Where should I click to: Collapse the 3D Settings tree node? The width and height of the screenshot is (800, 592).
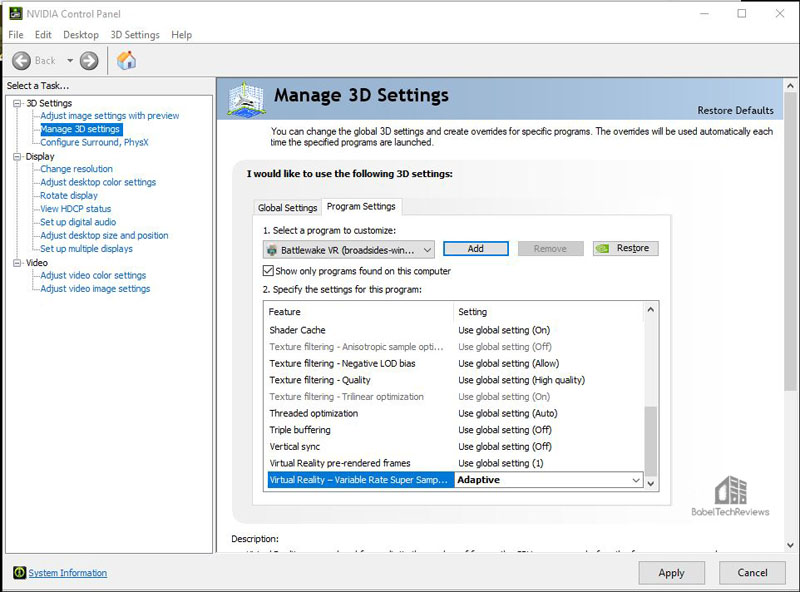[17, 103]
